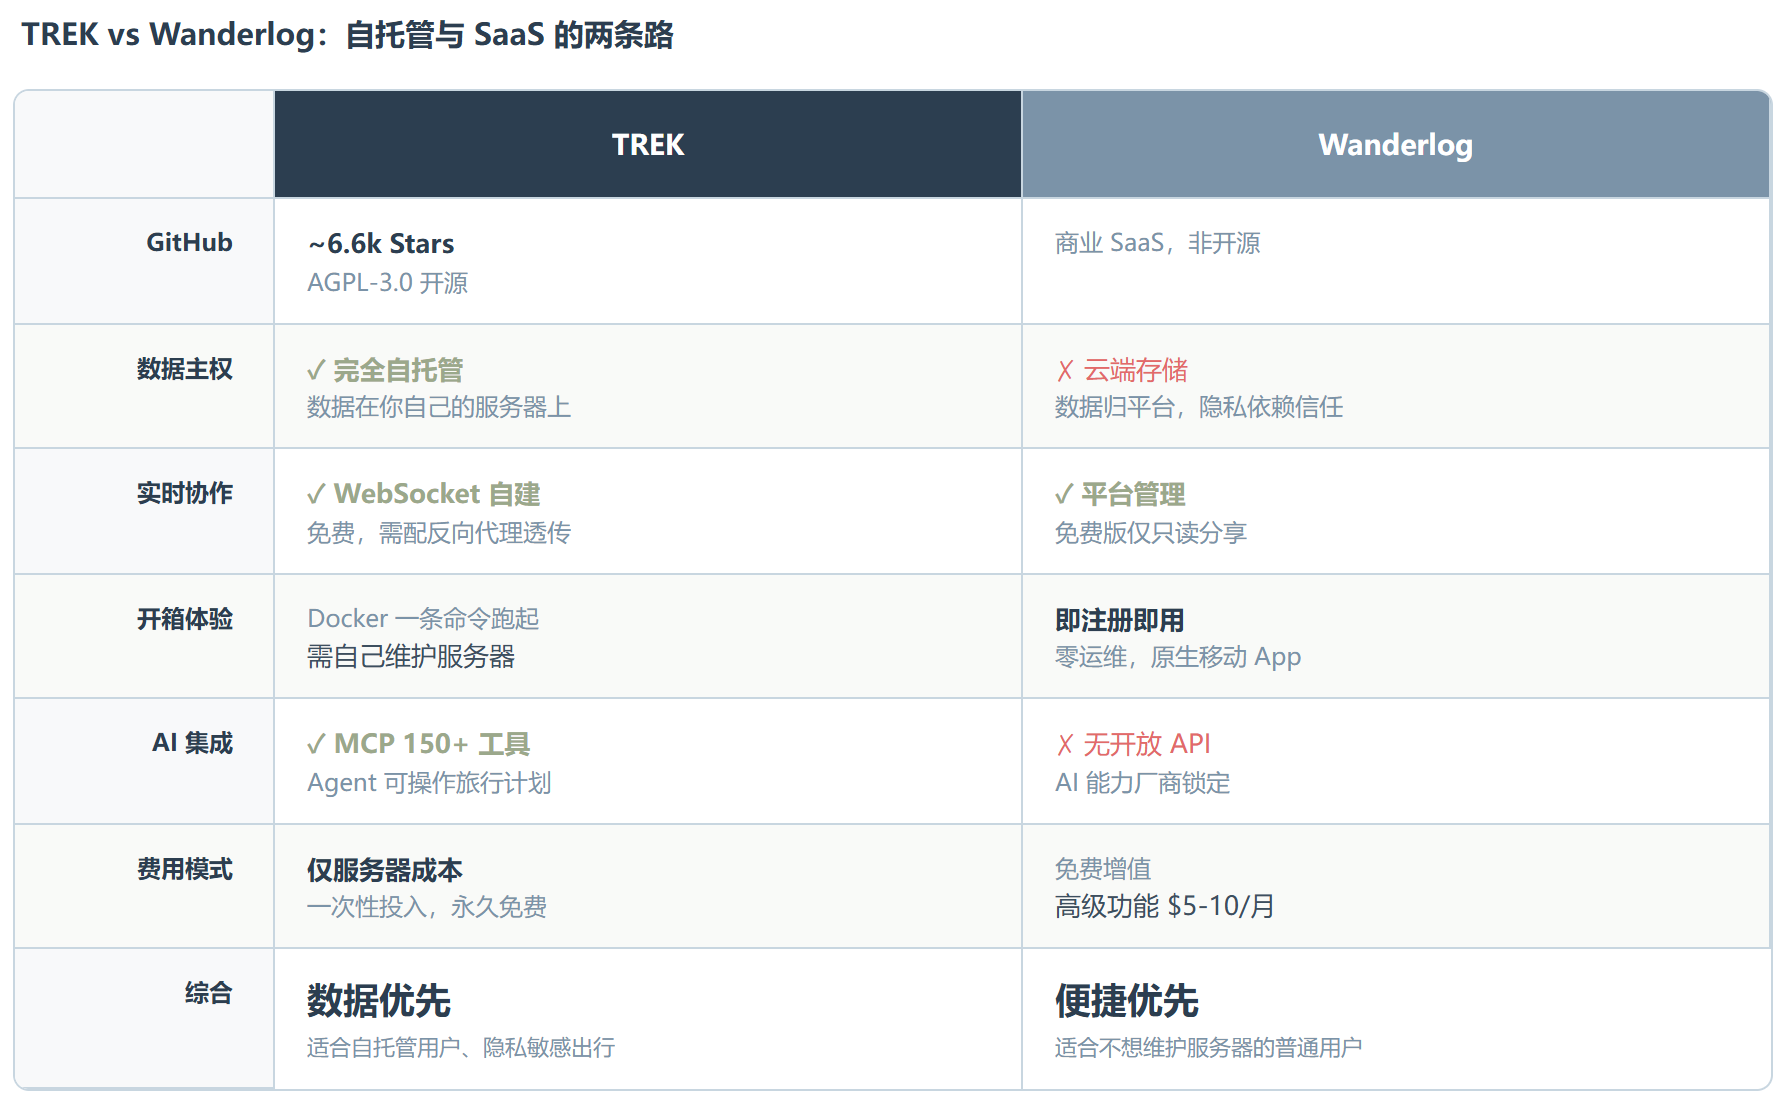
Task: Click the '完全自托管' green text
Action: point(398,370)
